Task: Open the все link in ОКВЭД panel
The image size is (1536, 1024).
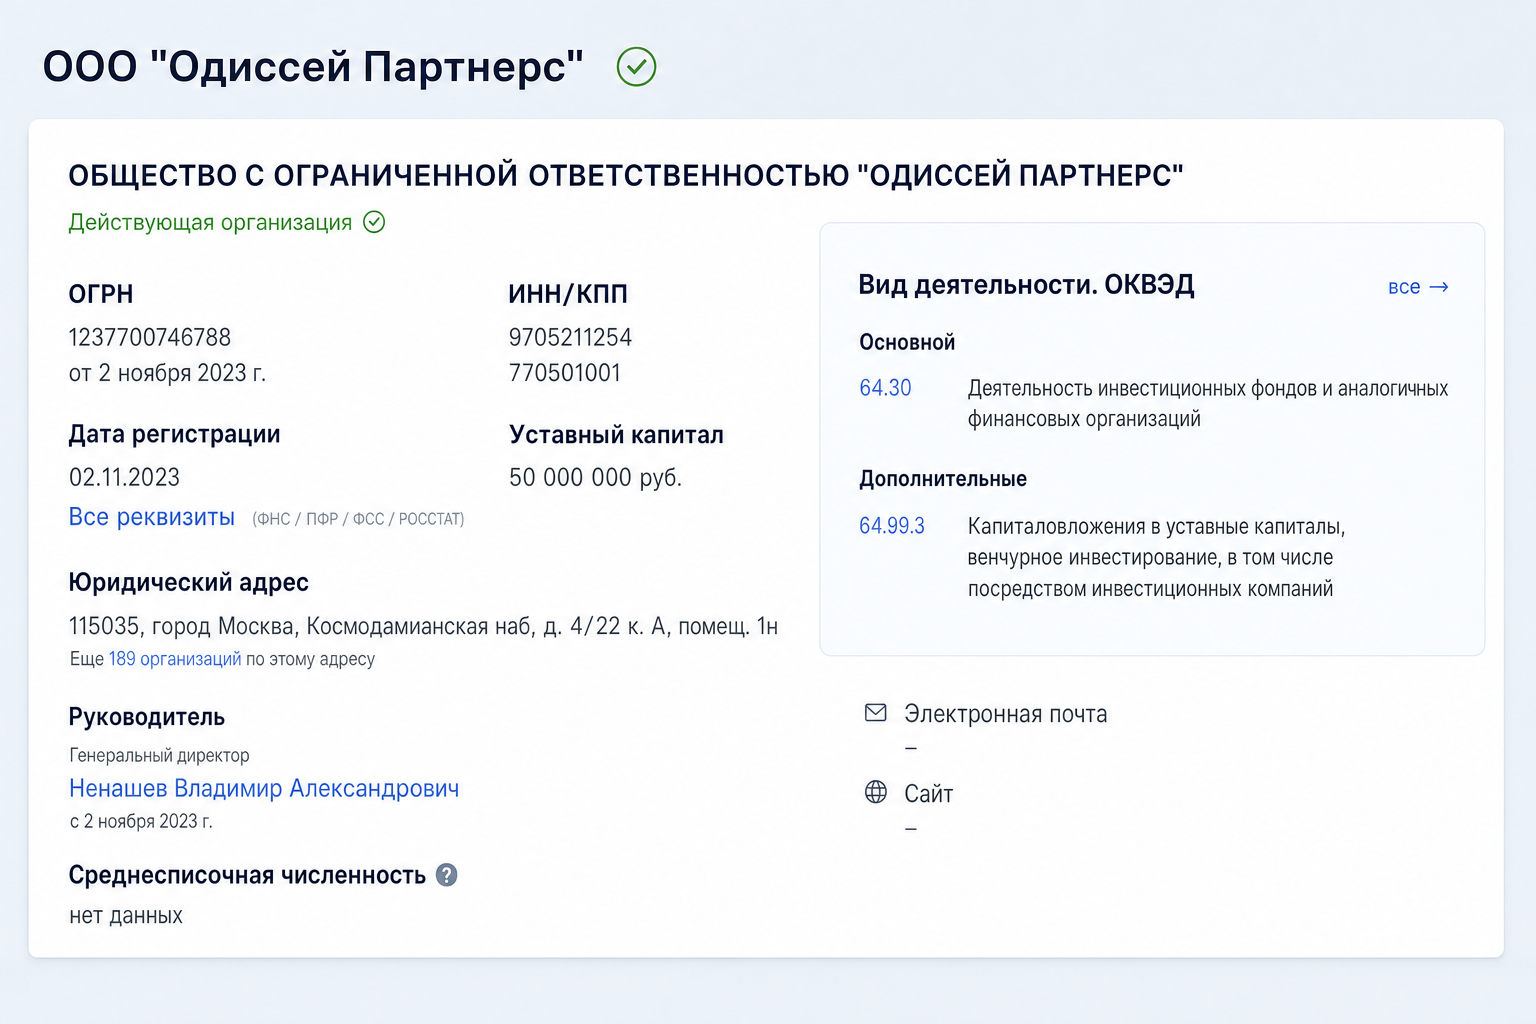Action: 1404,287
